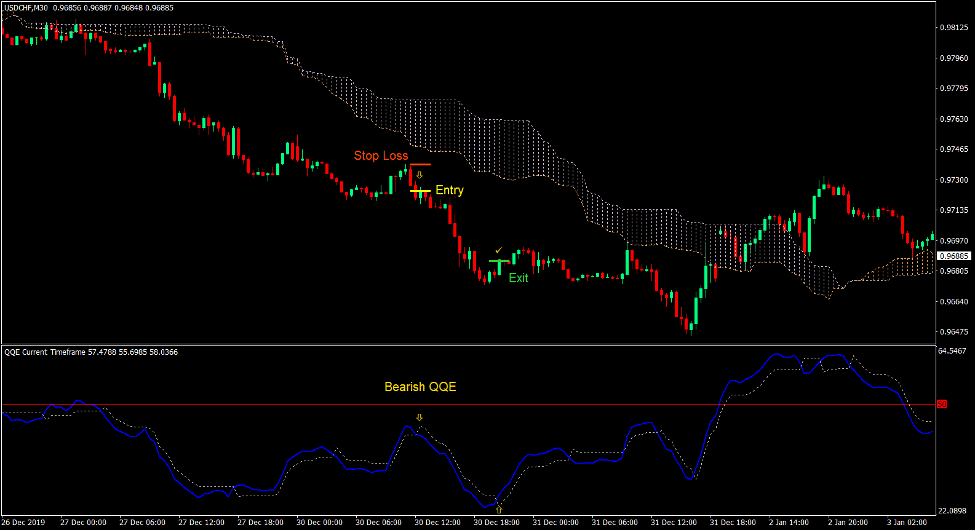Click the 30 Dec 12:00 time label

point(437,522)
